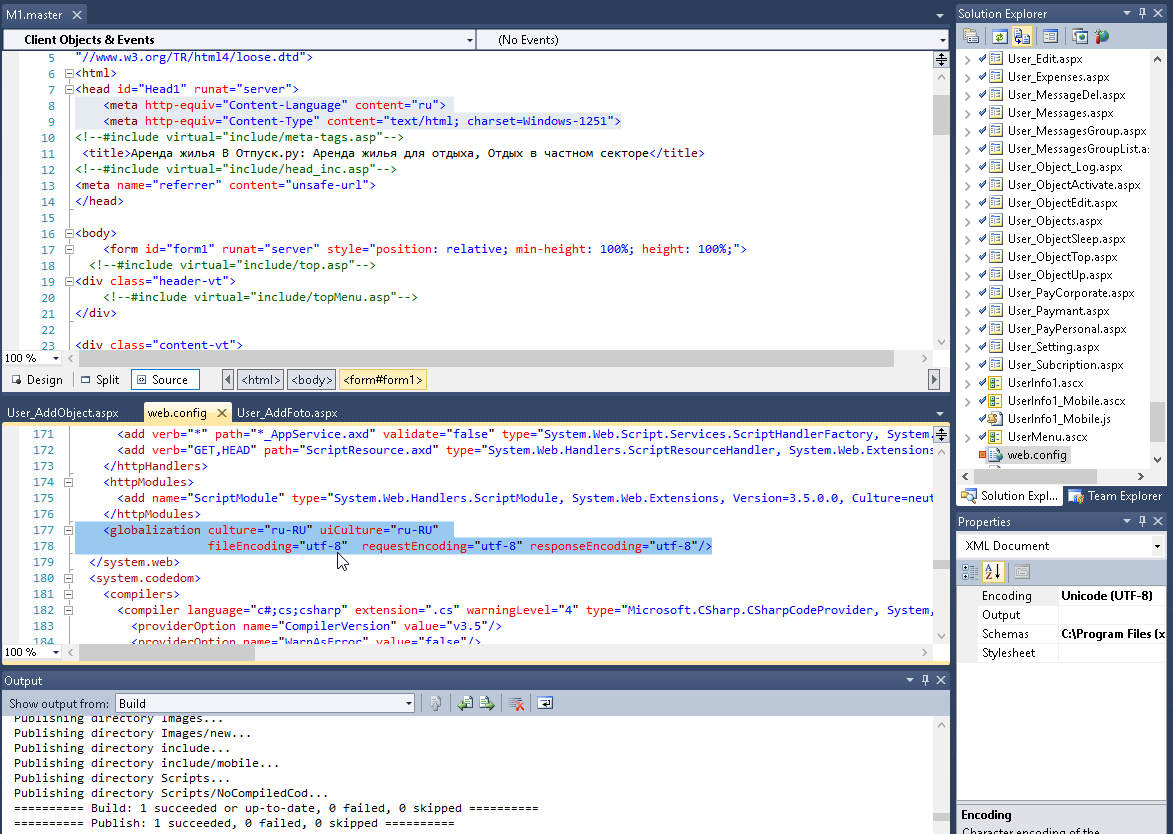Click the View Designer icon in Solution Explorer
The image size is (1173, 834).
(1050, 37)
